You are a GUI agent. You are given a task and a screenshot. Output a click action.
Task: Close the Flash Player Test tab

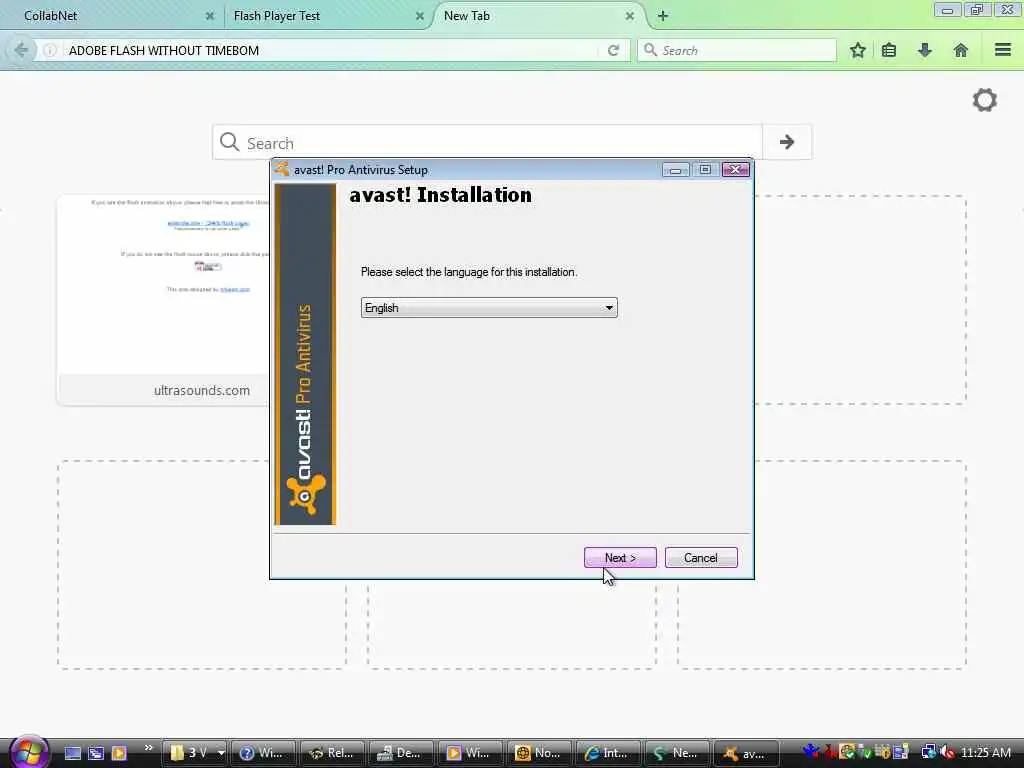click(x=419, y=16)
